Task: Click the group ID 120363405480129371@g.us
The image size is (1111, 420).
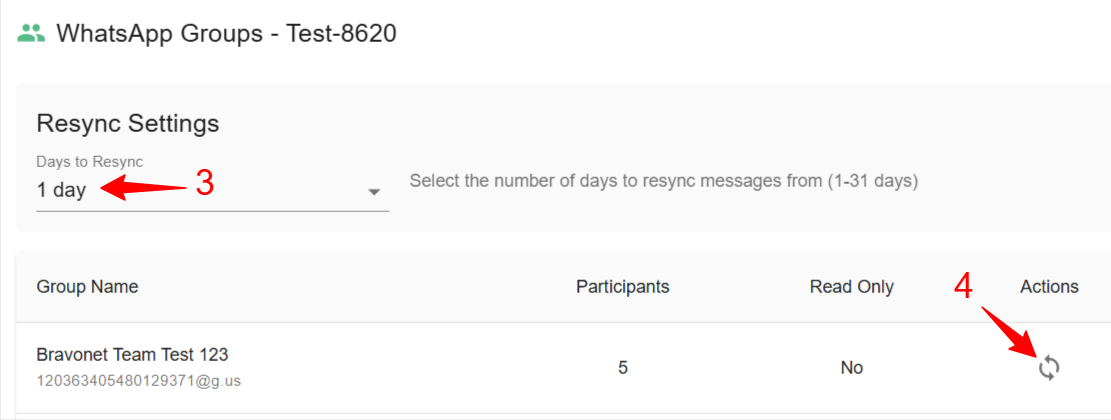Action: point(138,381)
